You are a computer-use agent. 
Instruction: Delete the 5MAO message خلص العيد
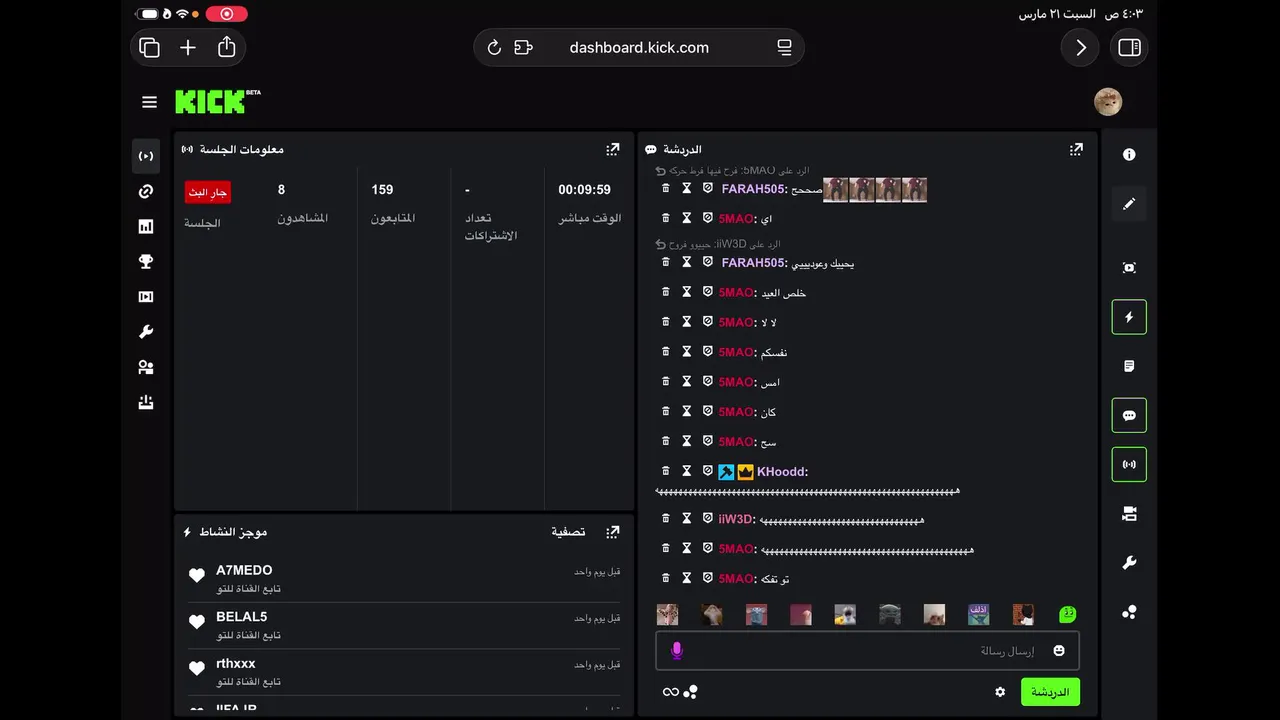(x=666, y=292)
